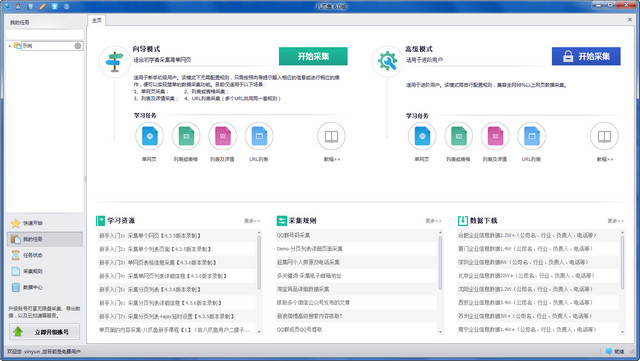
Task: Open 更多 link in 采集规则 section
Action: 433,221
